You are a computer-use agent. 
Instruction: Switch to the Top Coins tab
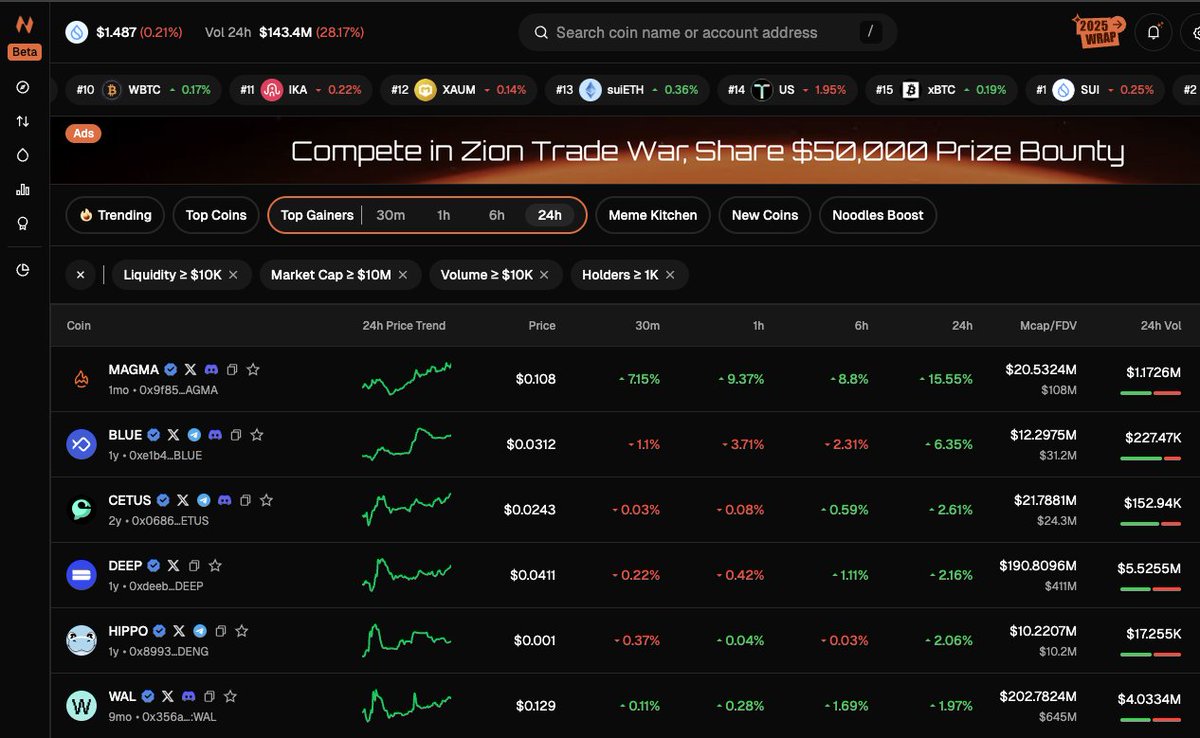216,215
